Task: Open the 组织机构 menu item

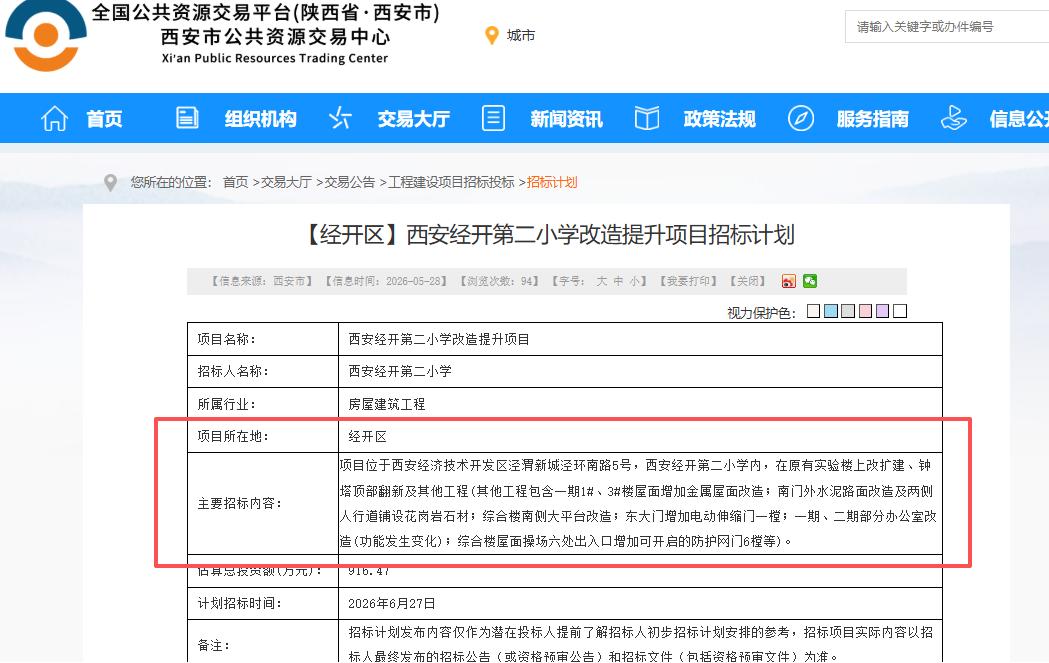Action: pyautogui.click(x=260, y=119)
